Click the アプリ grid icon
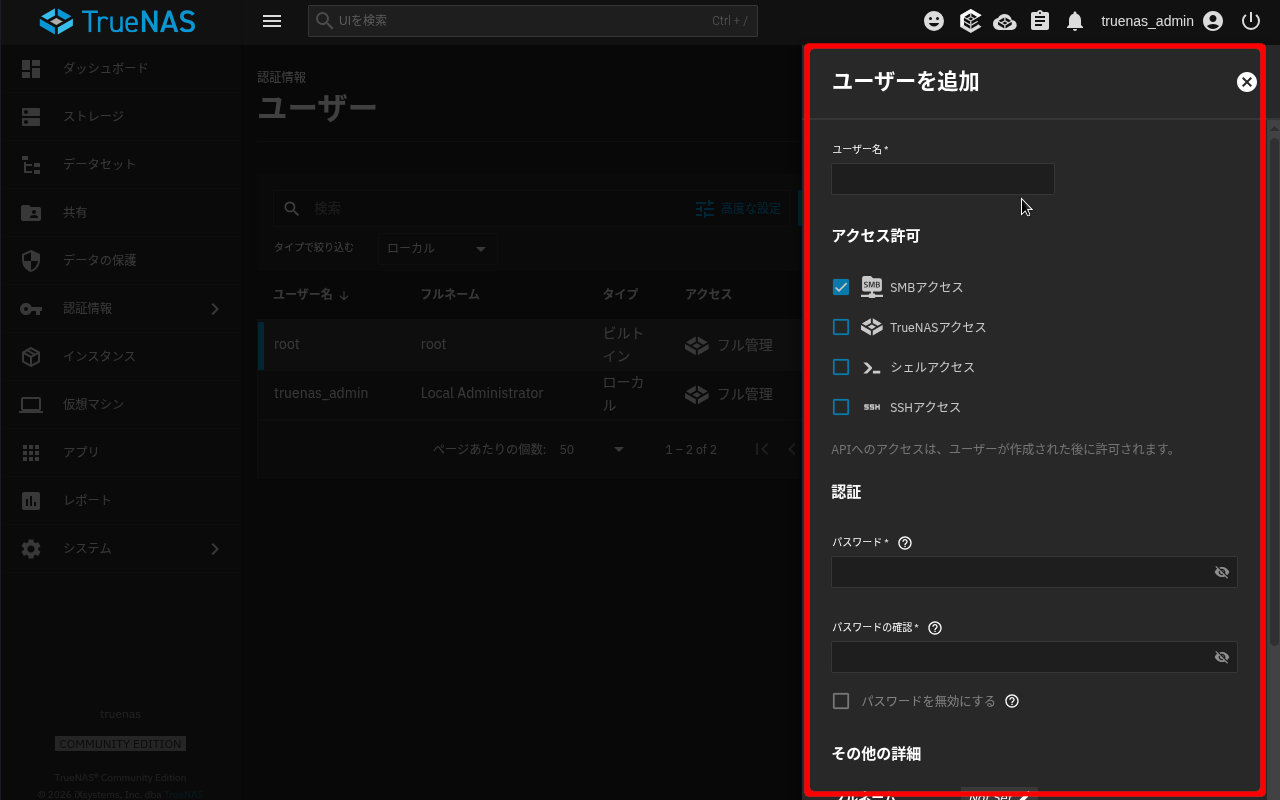The image size is (1280, 800). click(x=31, y=452)
